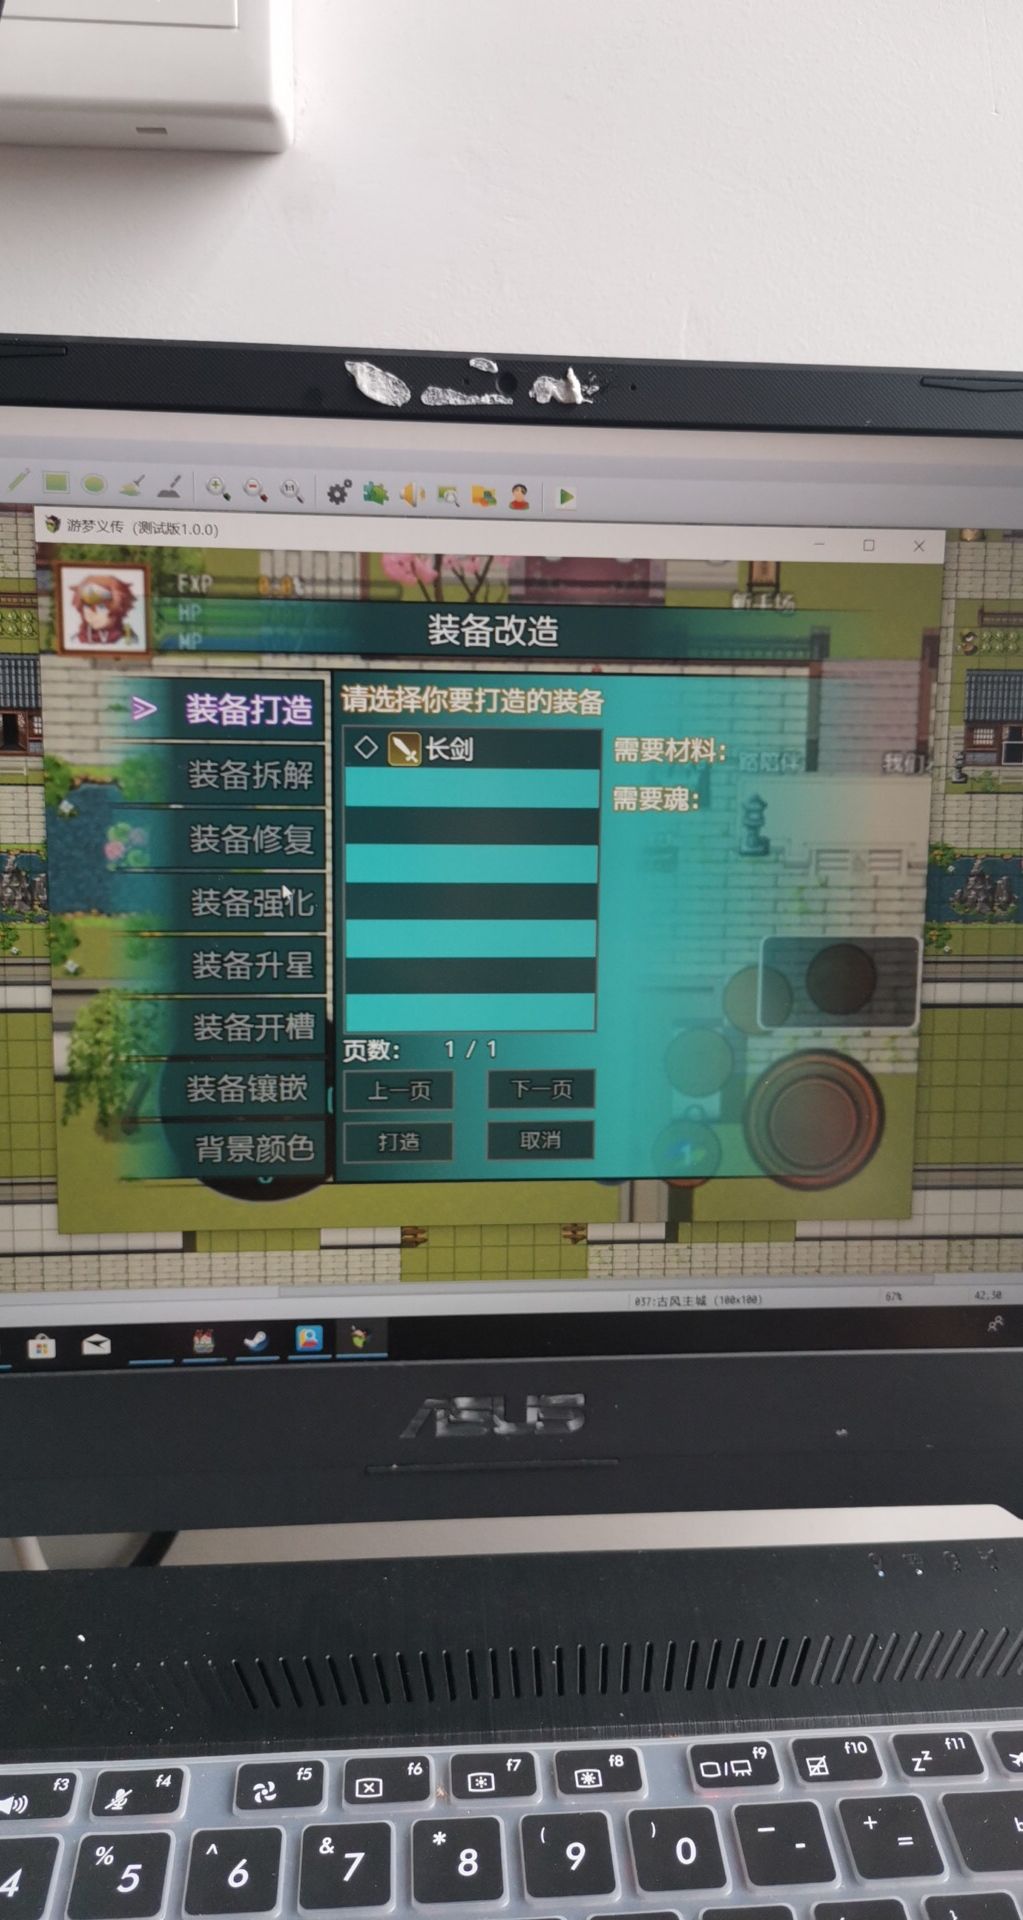Open Steam from the taskbar
This screenshot has width=1023, height=1920.
coord(256,1341)
